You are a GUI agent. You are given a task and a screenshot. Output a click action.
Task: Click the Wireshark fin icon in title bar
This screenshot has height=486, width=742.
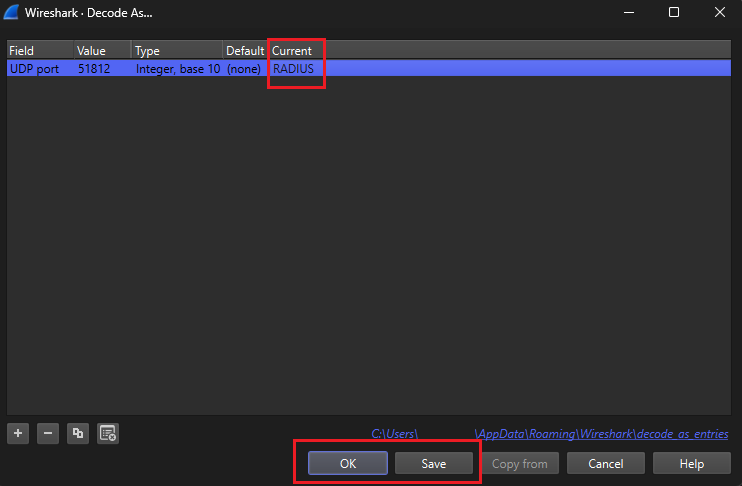click(11, 12)
